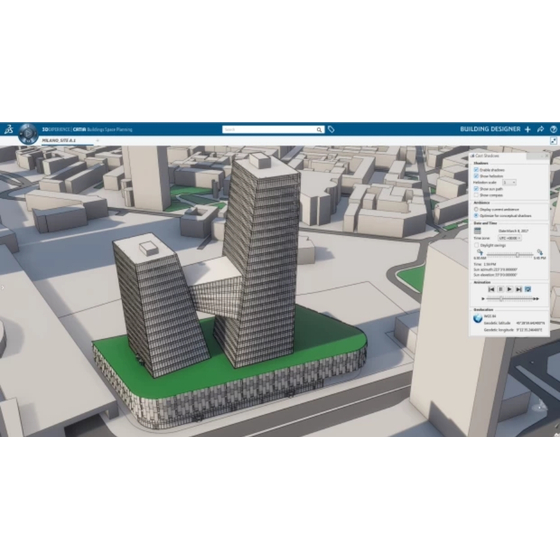Viewport: 560px width, 560px height.
Task: Check the Daylight savings option
Action: (x=476, y=245)
